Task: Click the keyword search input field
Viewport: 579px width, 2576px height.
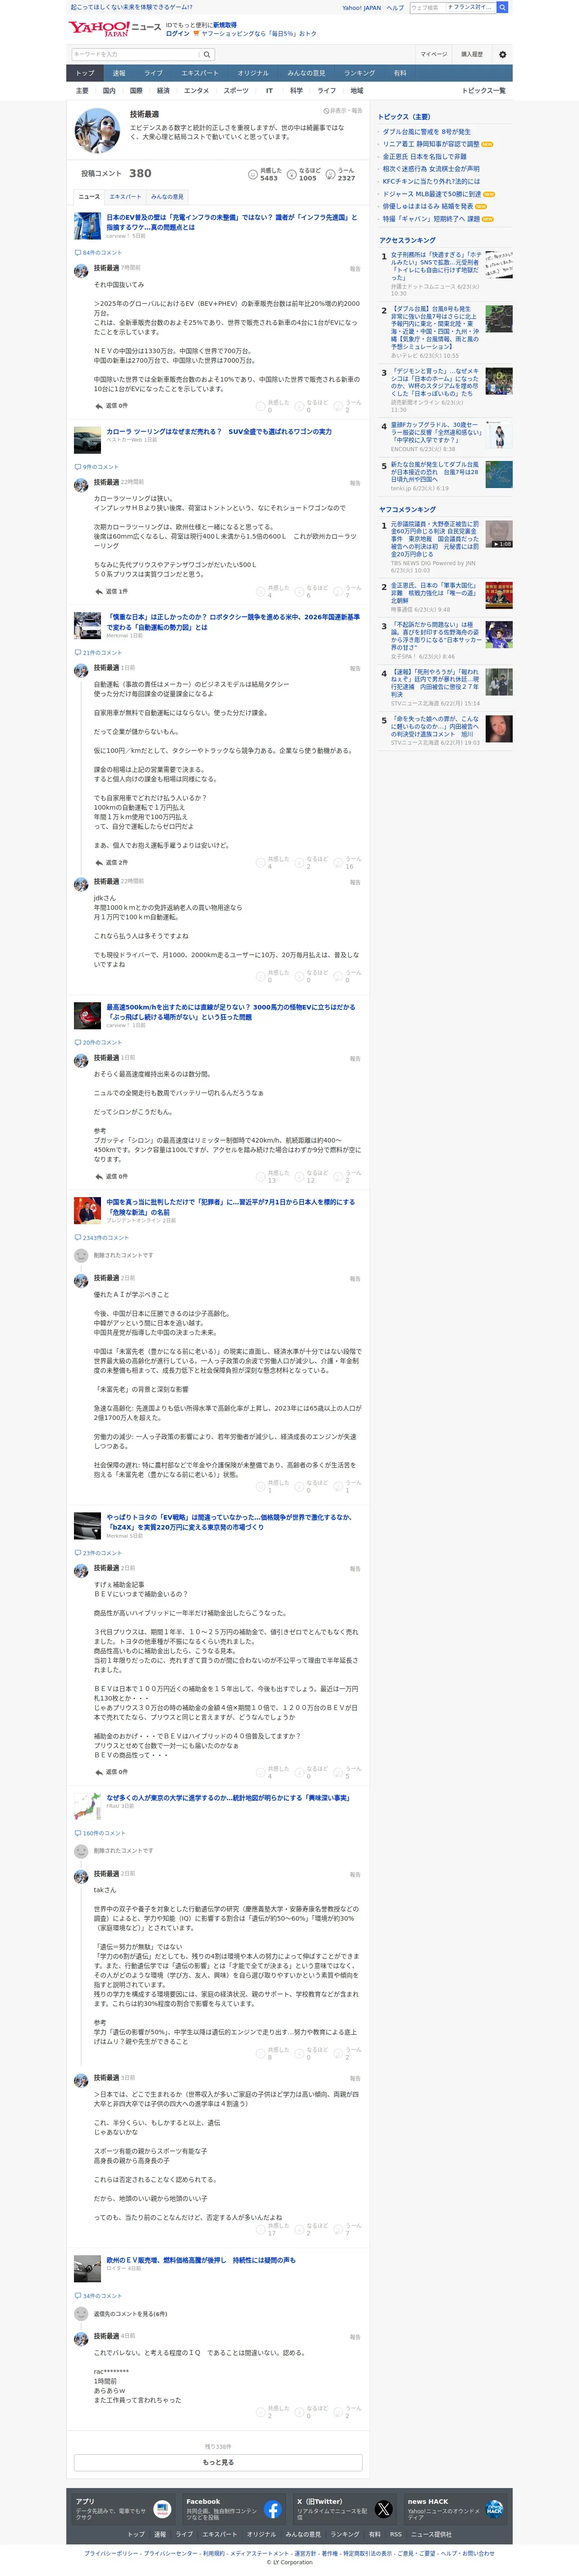Action: point(135,54)
